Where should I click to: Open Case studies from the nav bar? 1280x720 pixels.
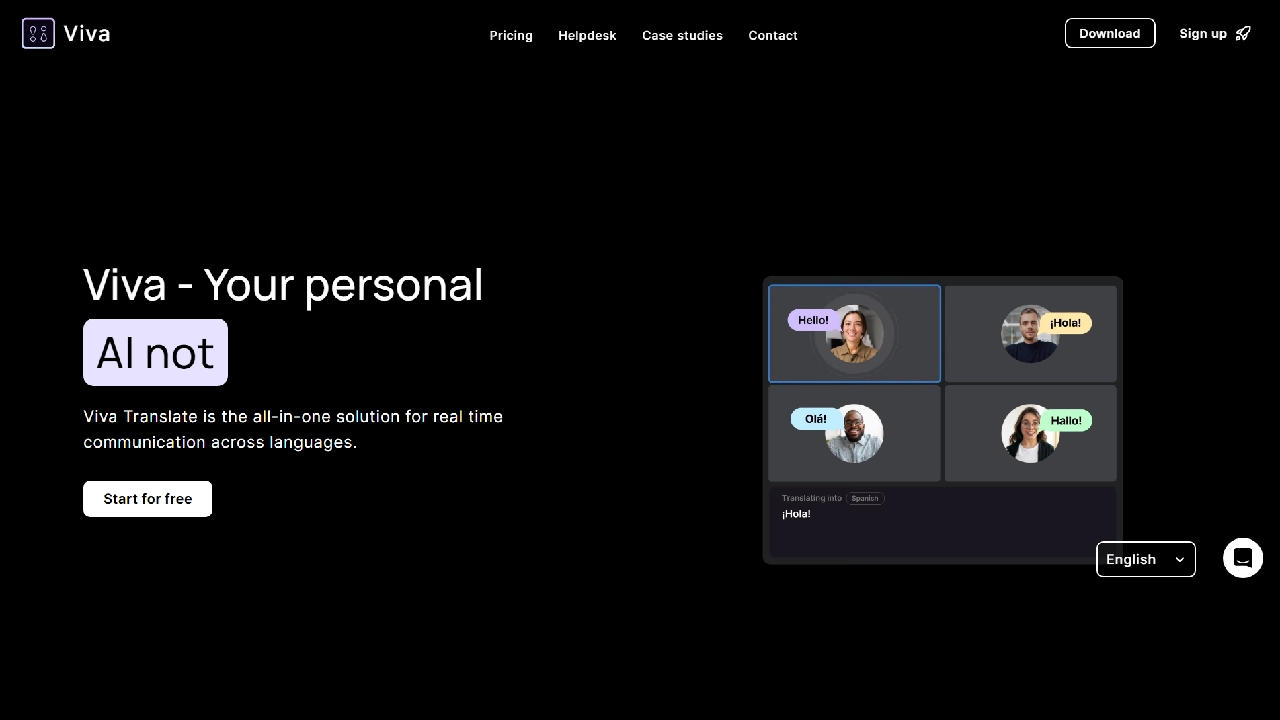(682, 35)
